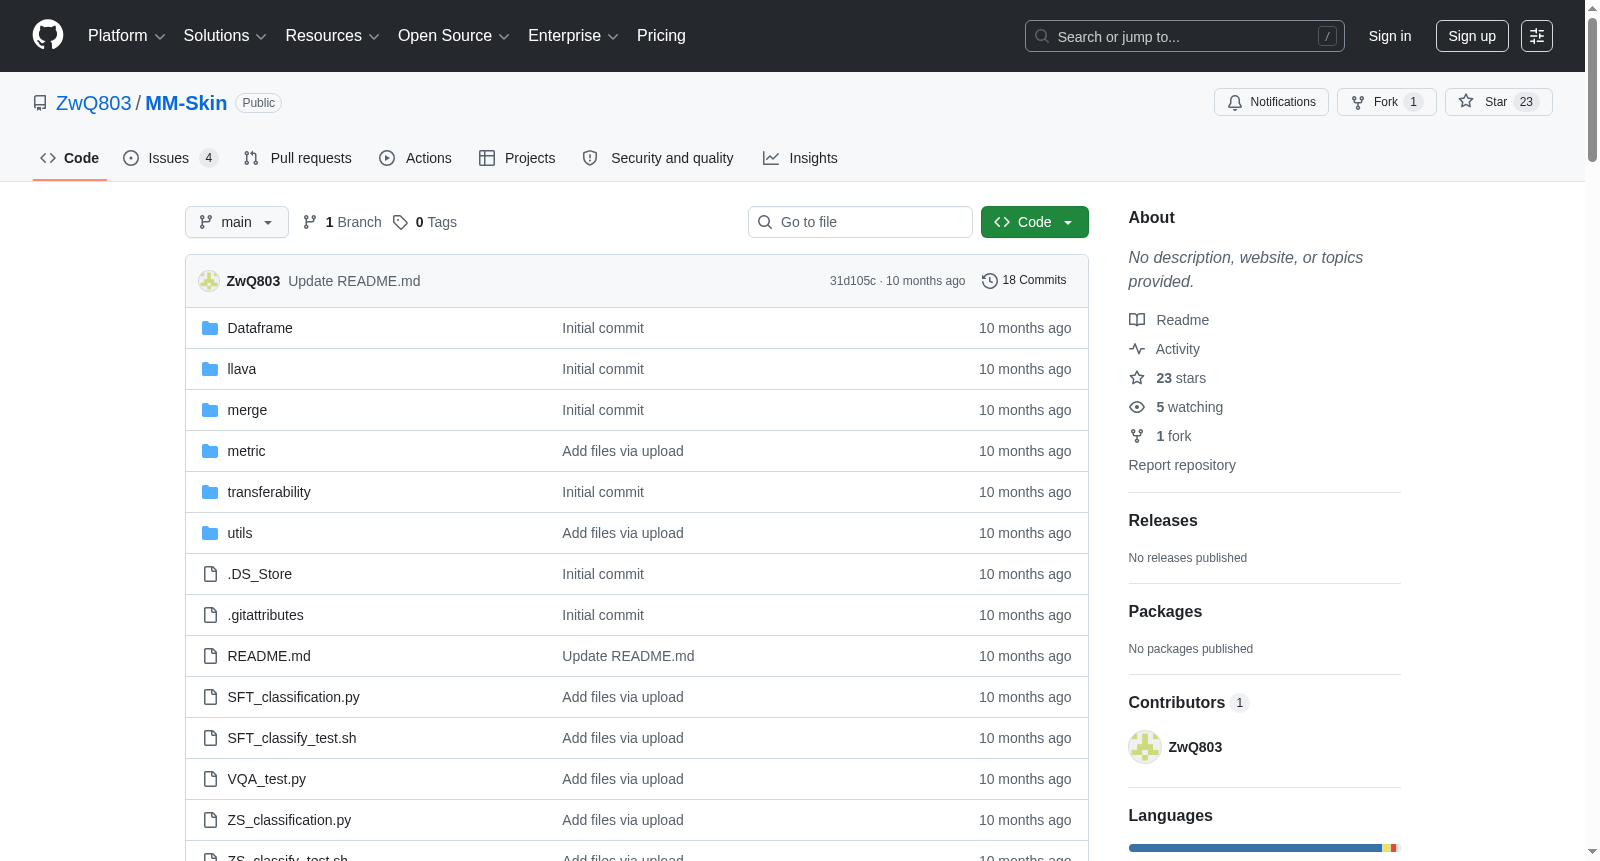Viewport: 1600px width, 861px height.
Task: Click the languages color bar
Action: 1264,848
